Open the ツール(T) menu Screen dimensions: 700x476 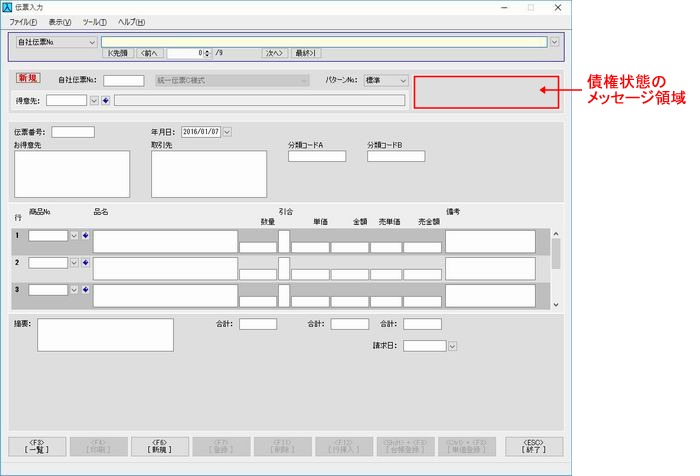95,21
